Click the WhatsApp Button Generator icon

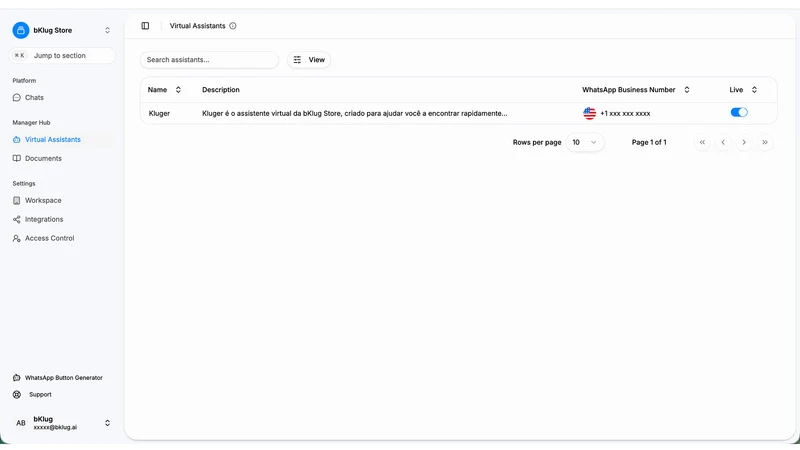coord(17,378)
